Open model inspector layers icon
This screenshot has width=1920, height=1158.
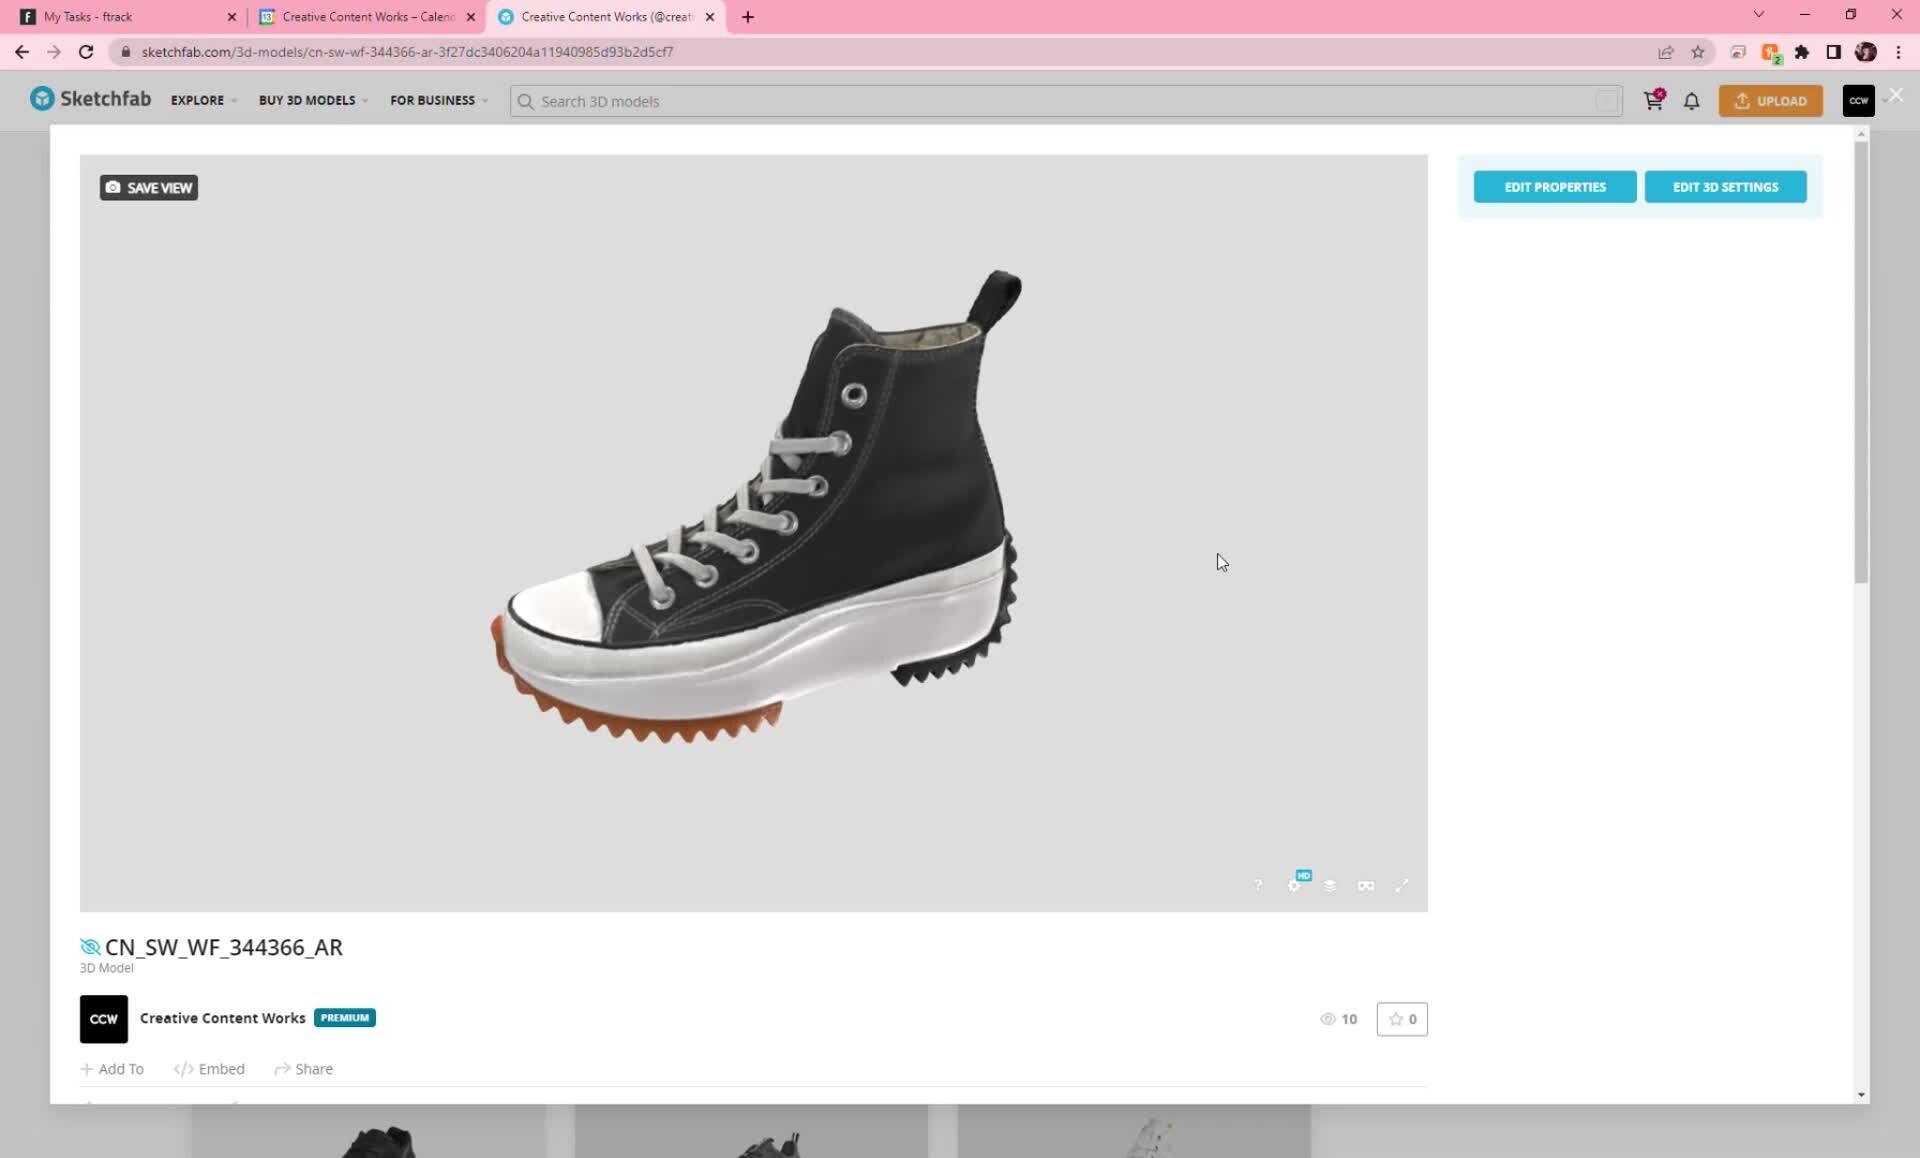pyautogui.click(x=1330, y=886)
